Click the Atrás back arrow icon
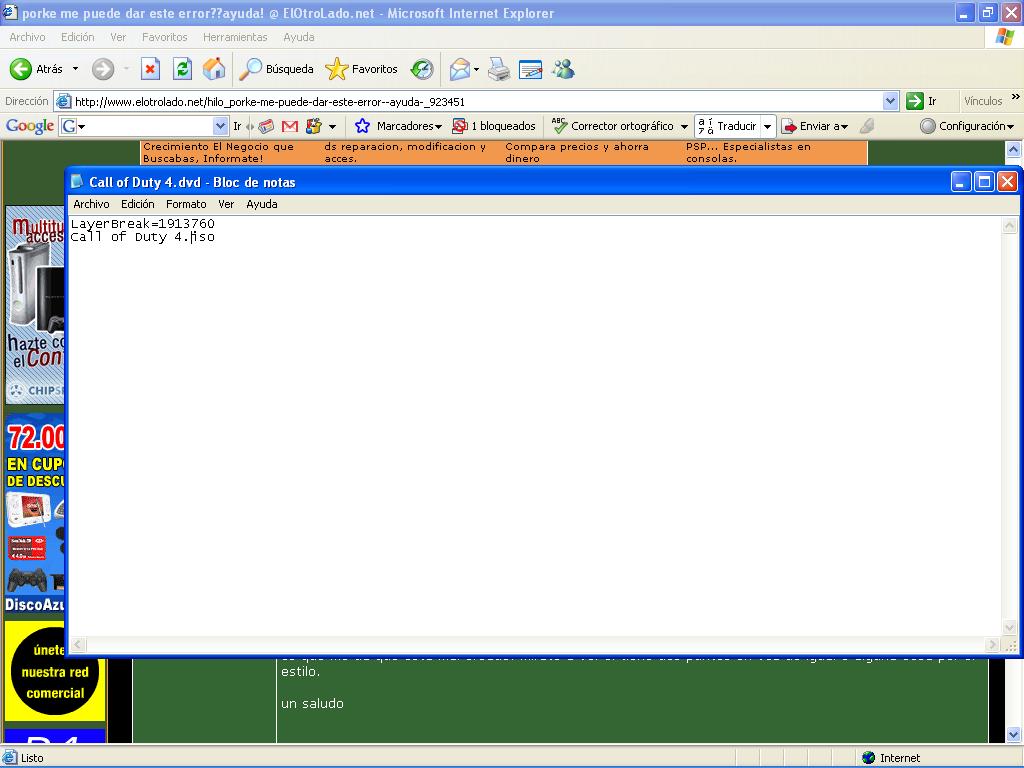1024x768 pixels. click(21, 69)
